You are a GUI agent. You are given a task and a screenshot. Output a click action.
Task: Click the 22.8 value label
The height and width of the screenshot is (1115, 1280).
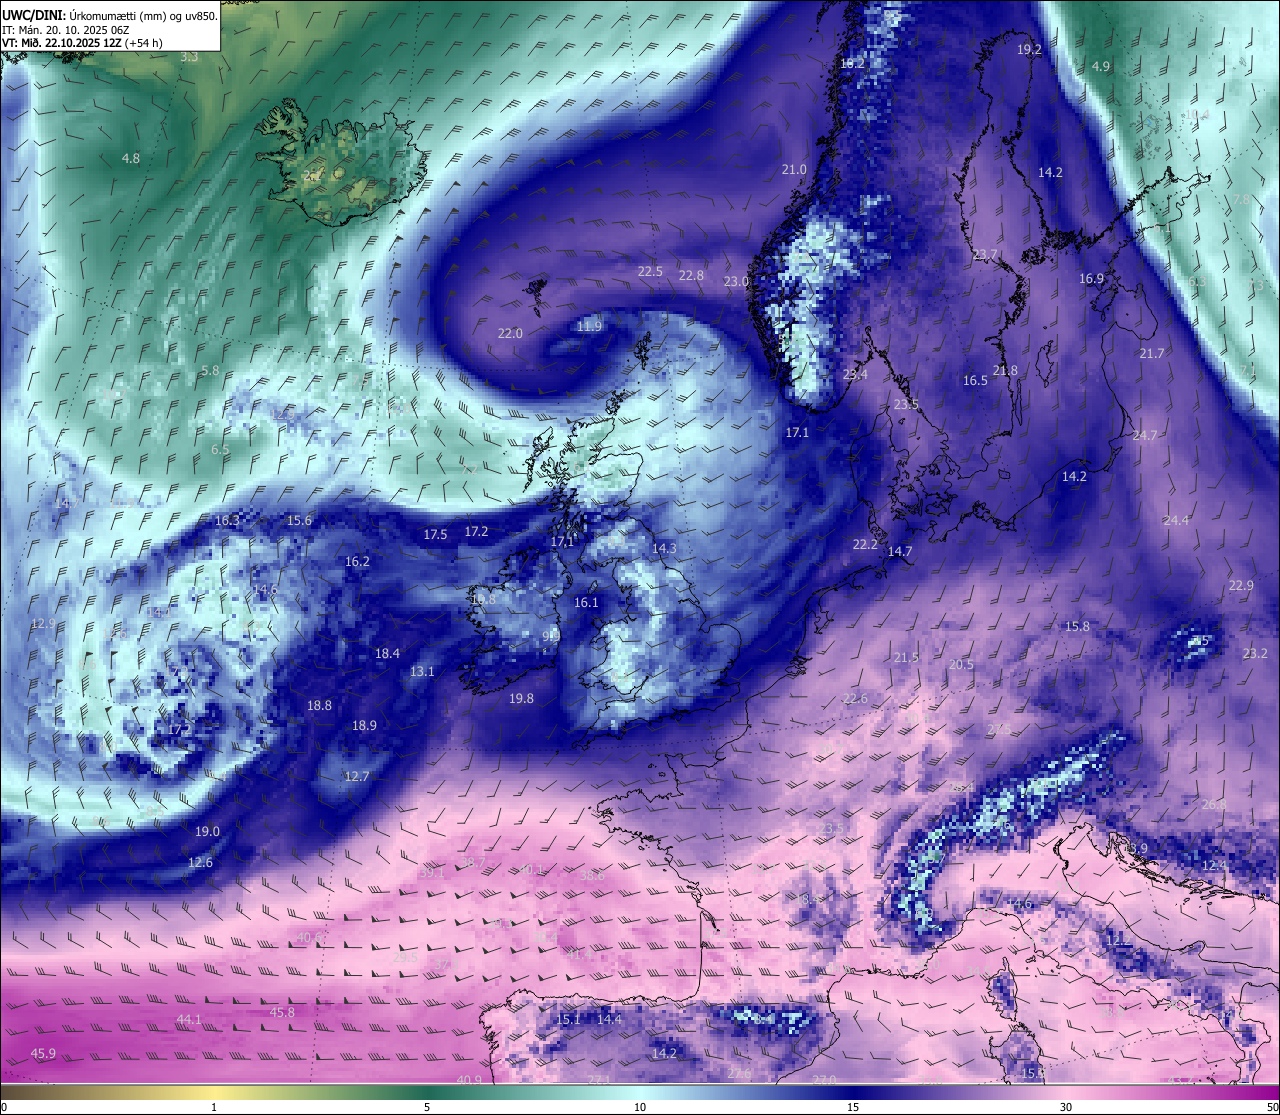(691, 275)
